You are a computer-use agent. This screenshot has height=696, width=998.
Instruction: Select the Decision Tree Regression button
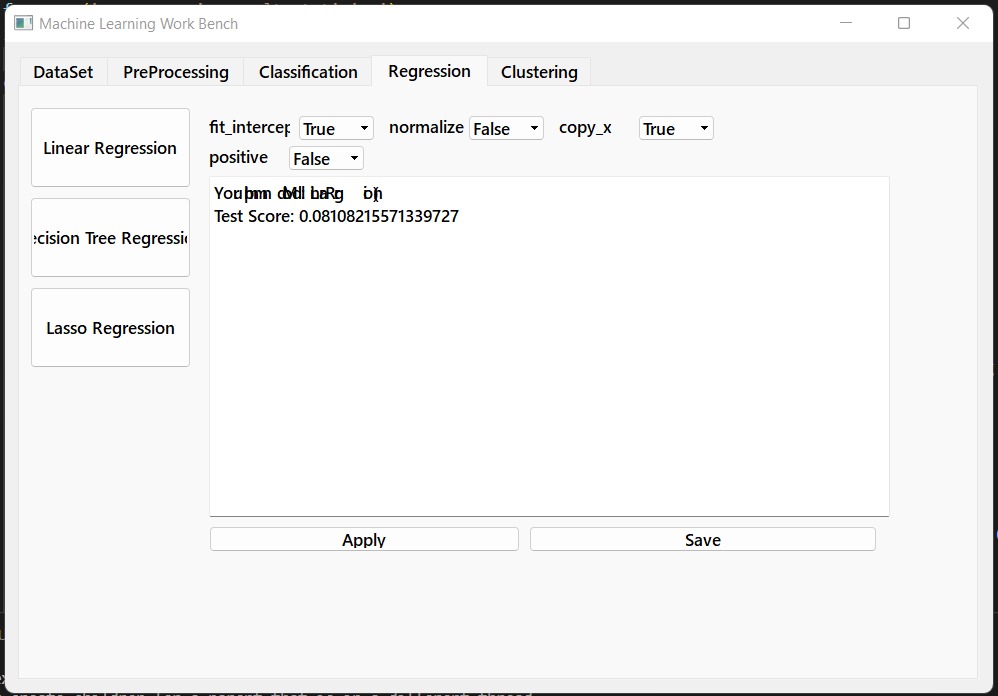[110, 238]
